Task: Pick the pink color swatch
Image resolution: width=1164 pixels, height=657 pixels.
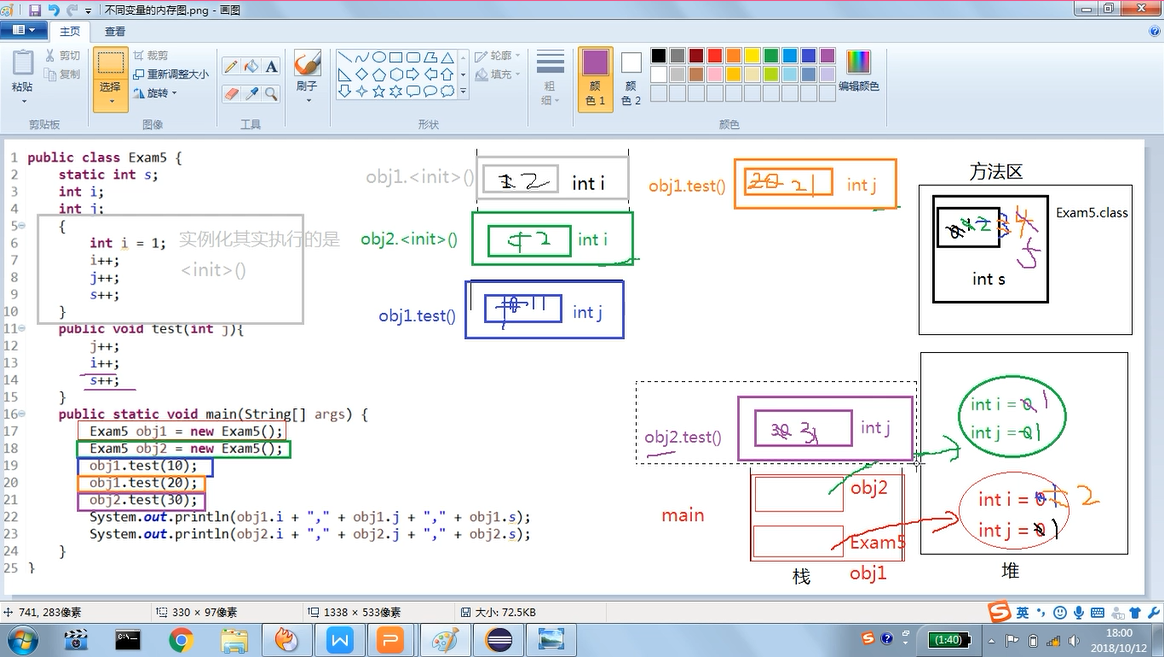Action: point(715,74)
